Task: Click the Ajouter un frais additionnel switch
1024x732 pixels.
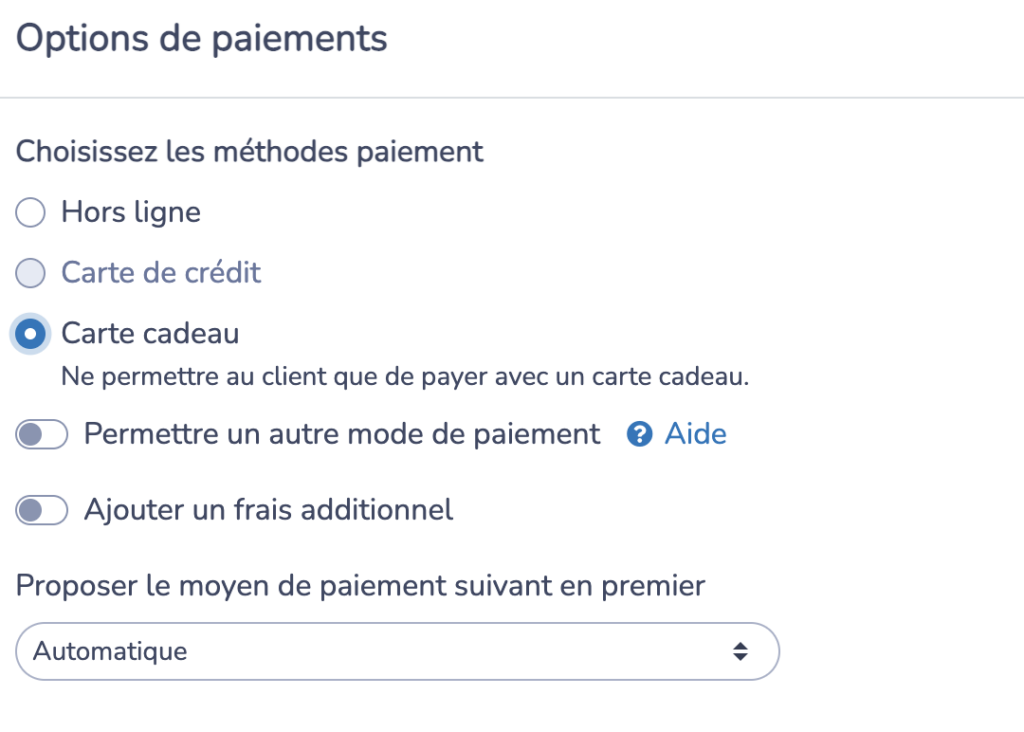Action: point(41,510)
